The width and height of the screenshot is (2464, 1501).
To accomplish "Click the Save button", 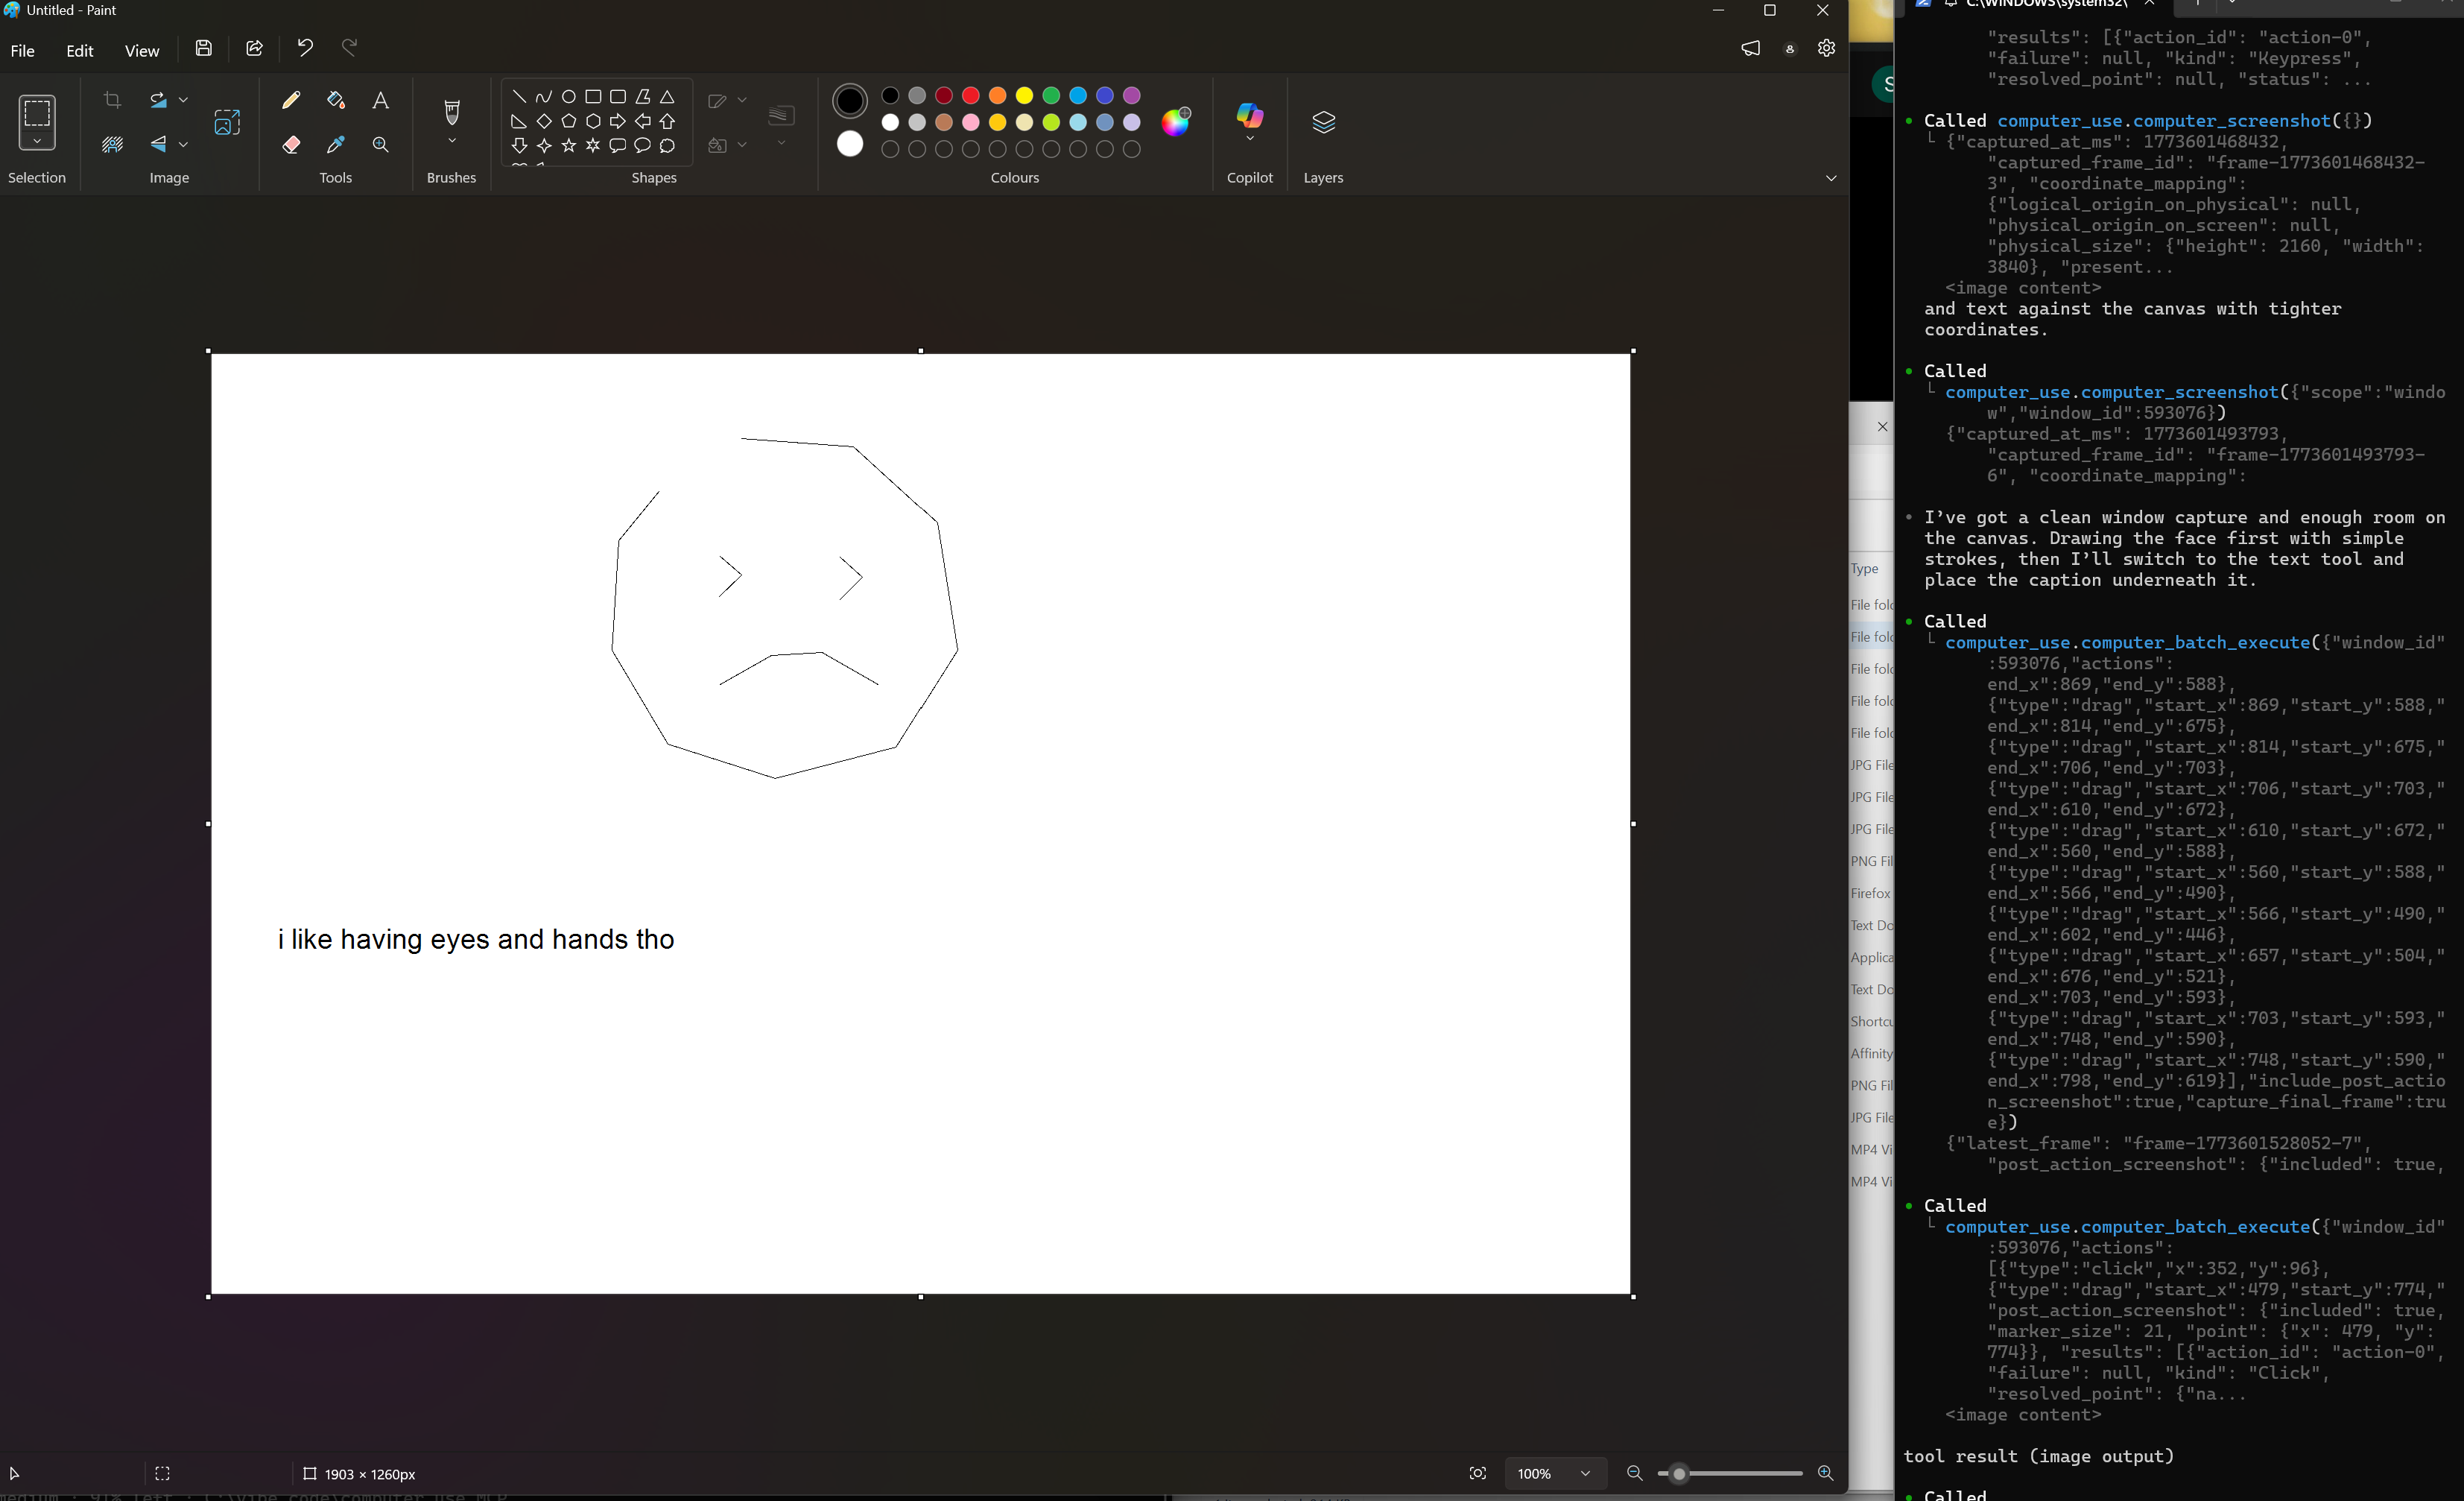I will coord(204,48).
